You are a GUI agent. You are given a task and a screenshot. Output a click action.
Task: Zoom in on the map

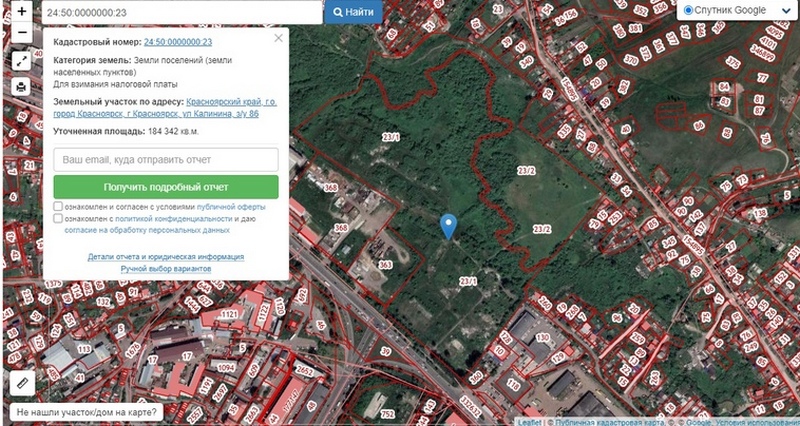coord(22,11)
